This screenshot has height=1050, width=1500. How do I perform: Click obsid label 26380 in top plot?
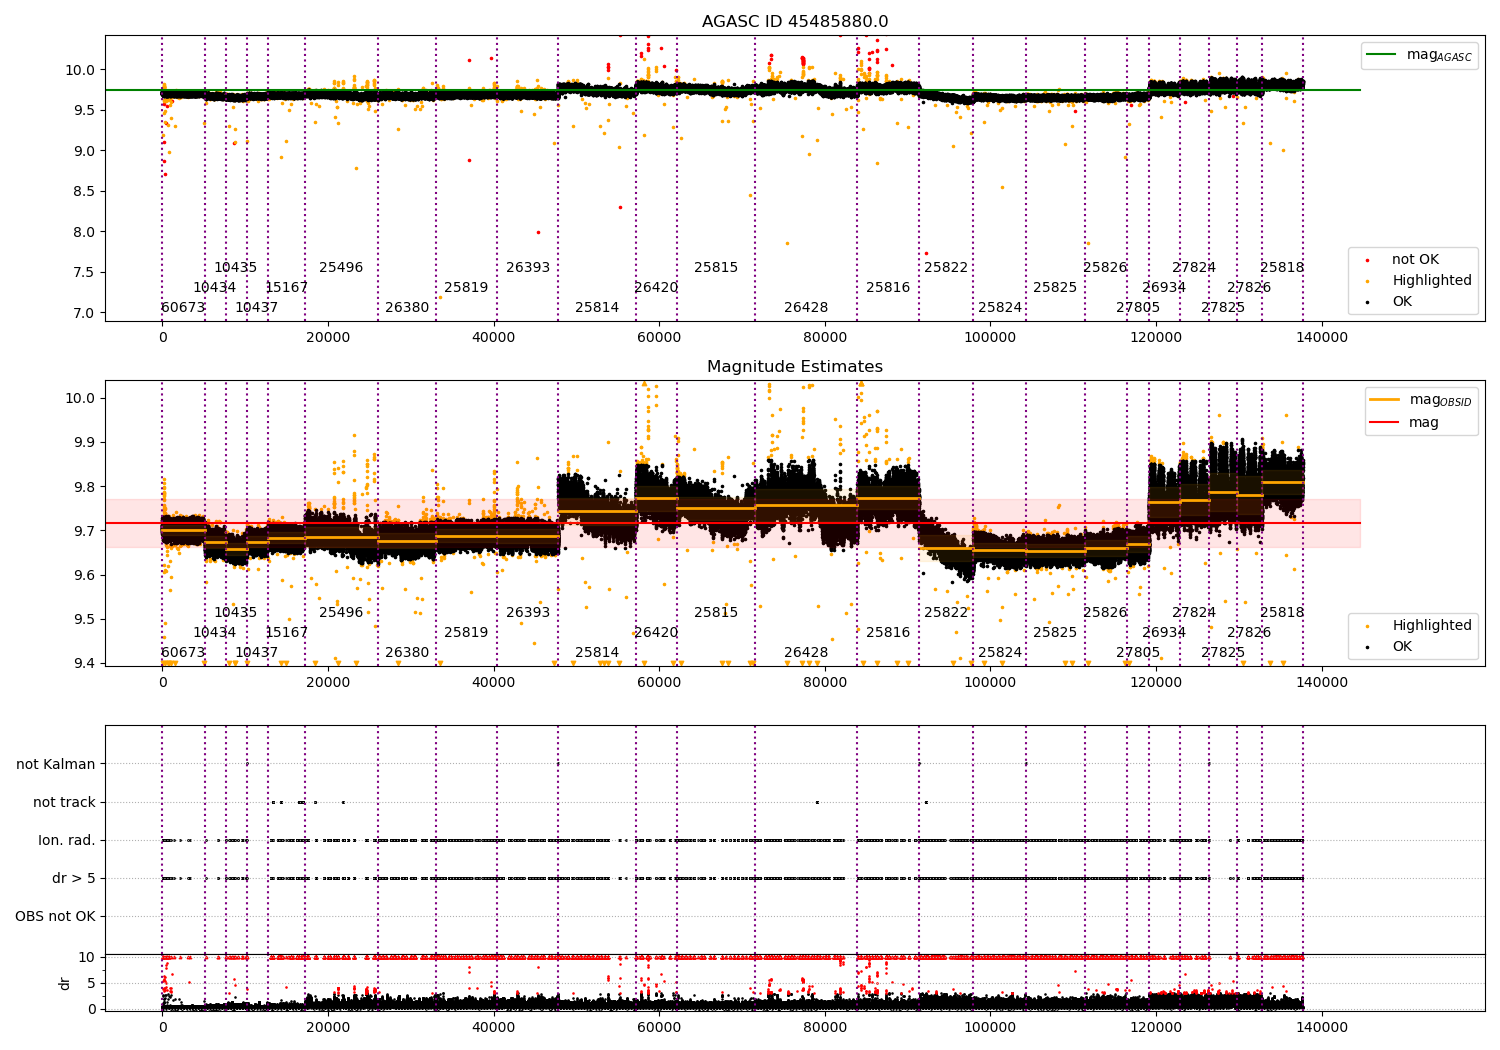[407, 308]
